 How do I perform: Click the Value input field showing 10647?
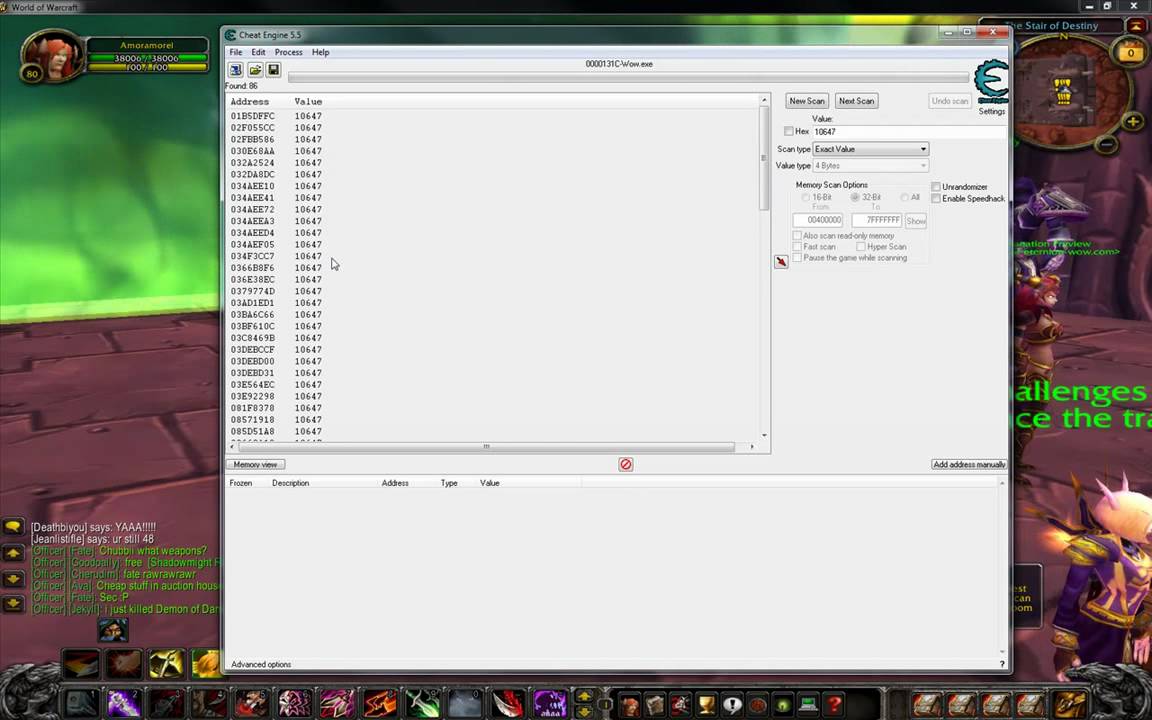coord(909,132)
